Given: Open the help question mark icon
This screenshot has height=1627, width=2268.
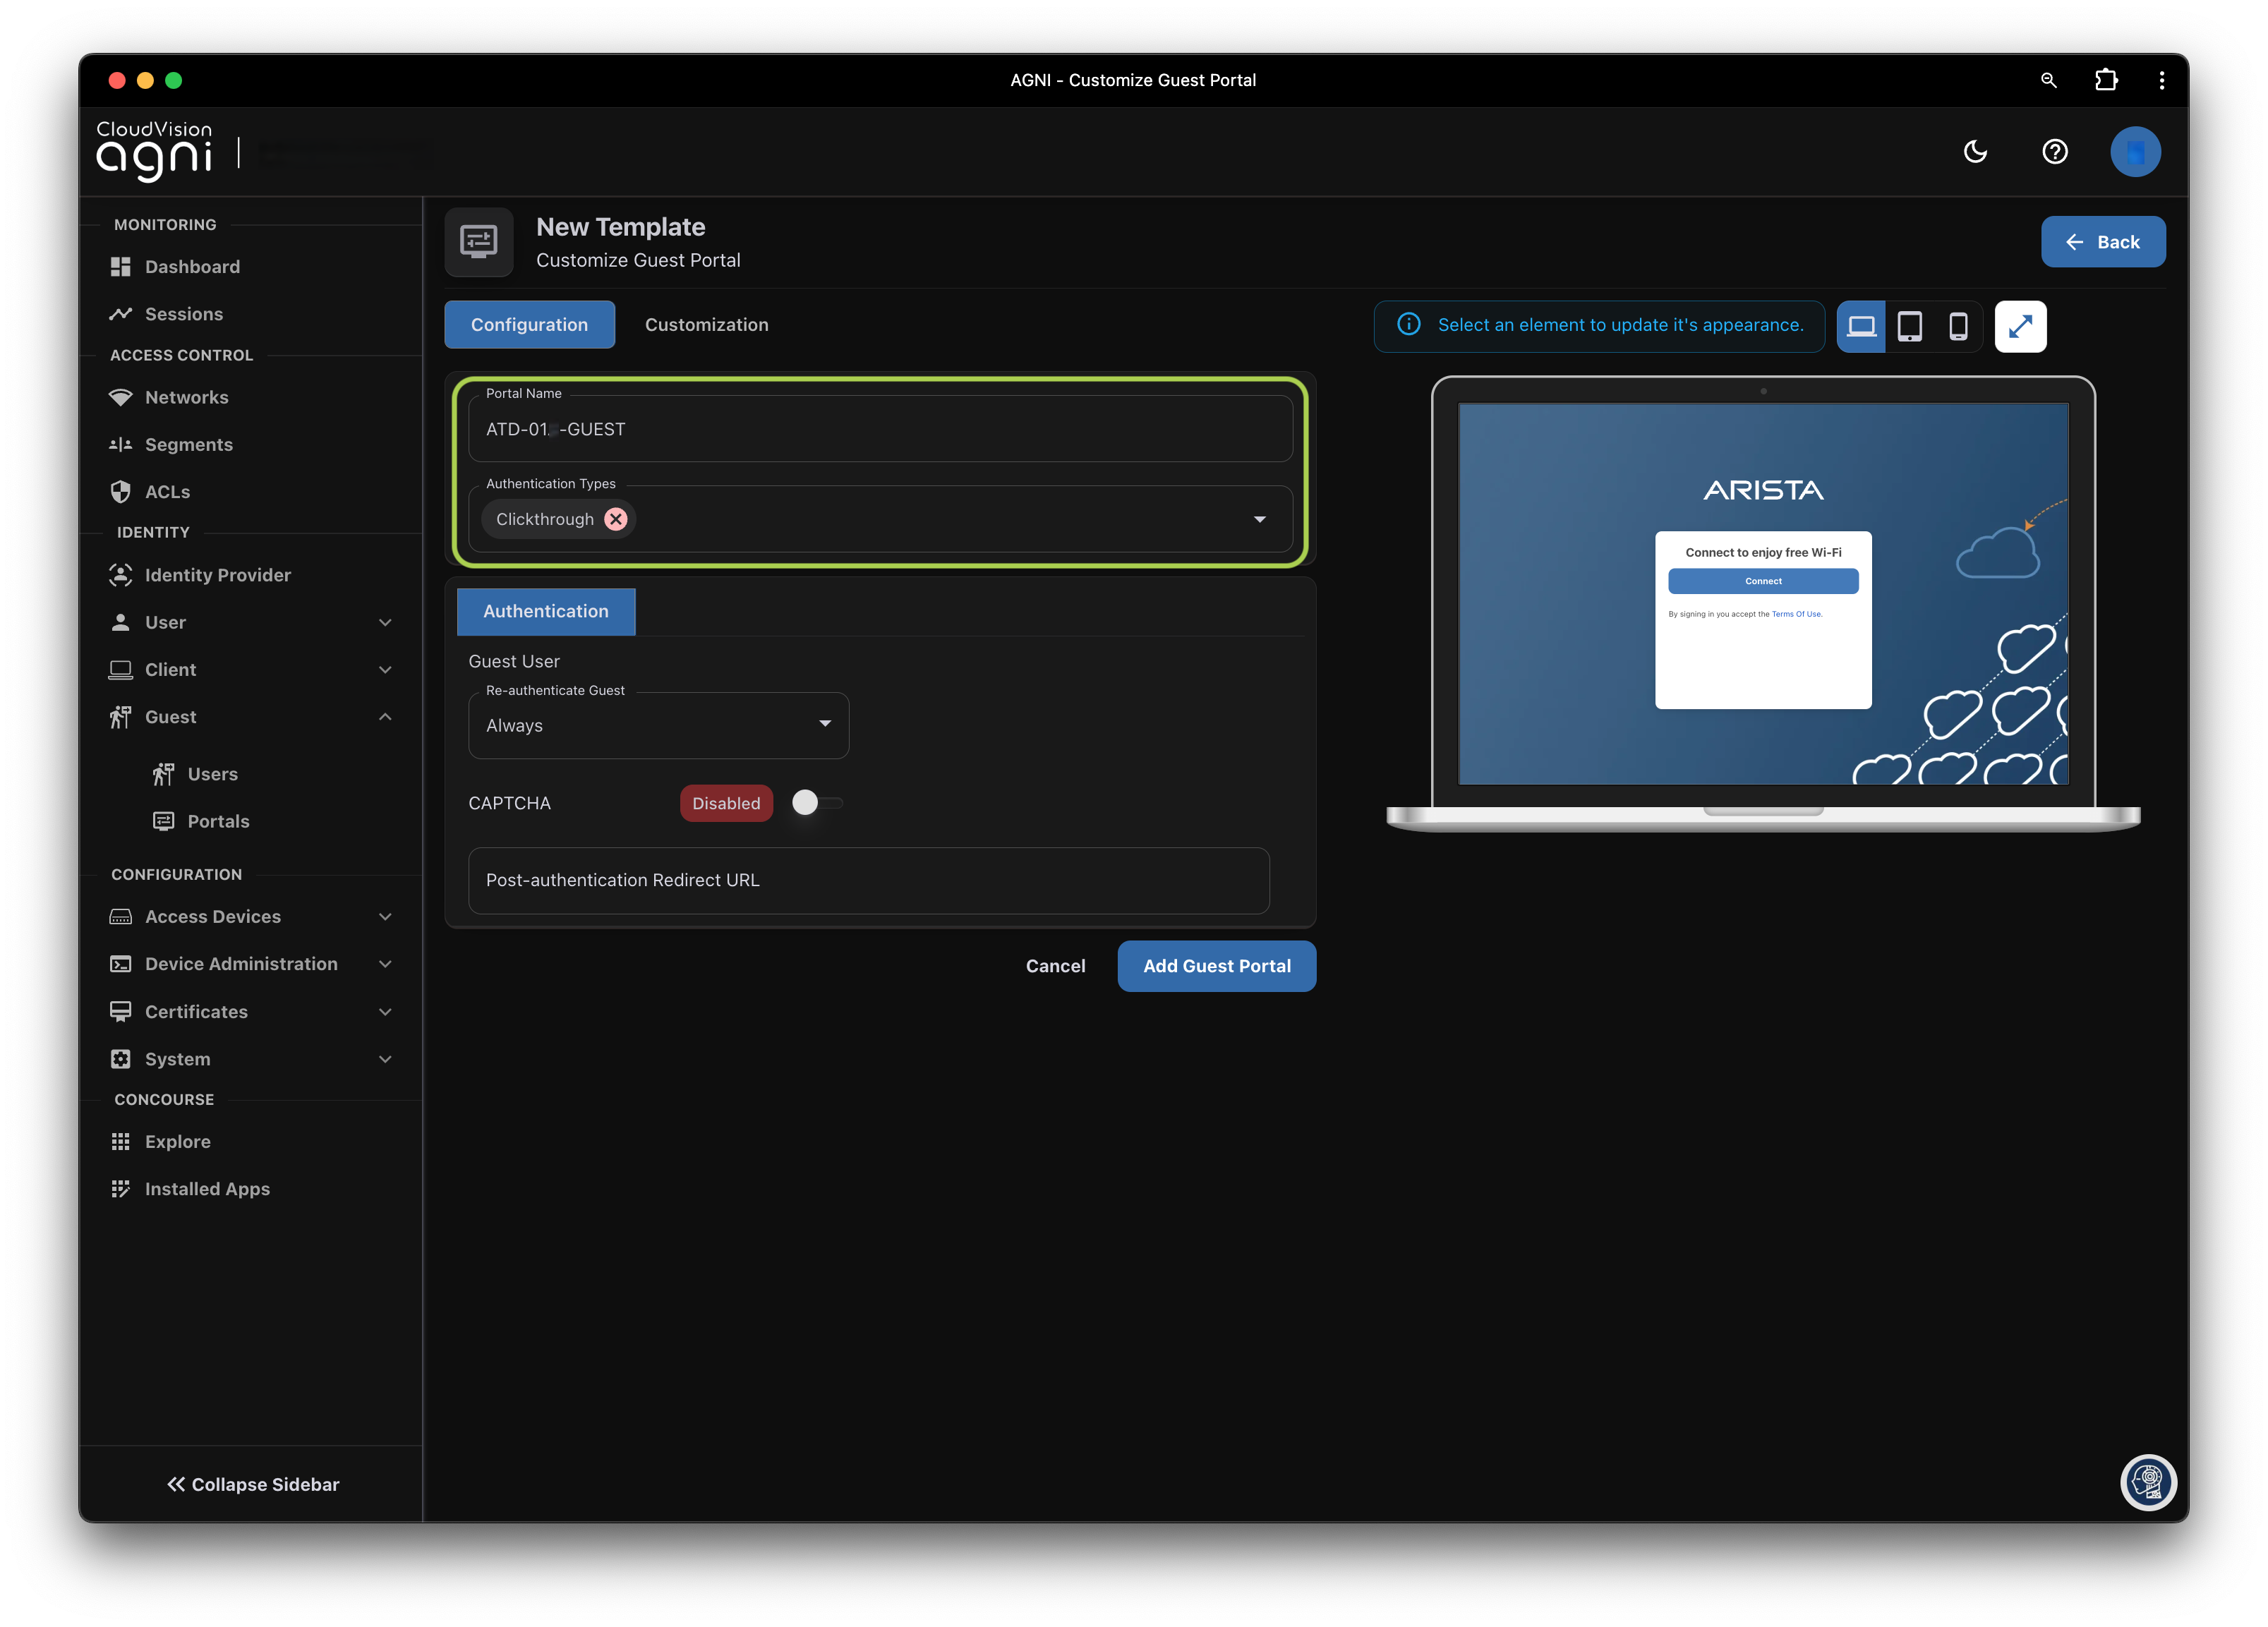Looking at the screenshot, I should coord(2054,152).
